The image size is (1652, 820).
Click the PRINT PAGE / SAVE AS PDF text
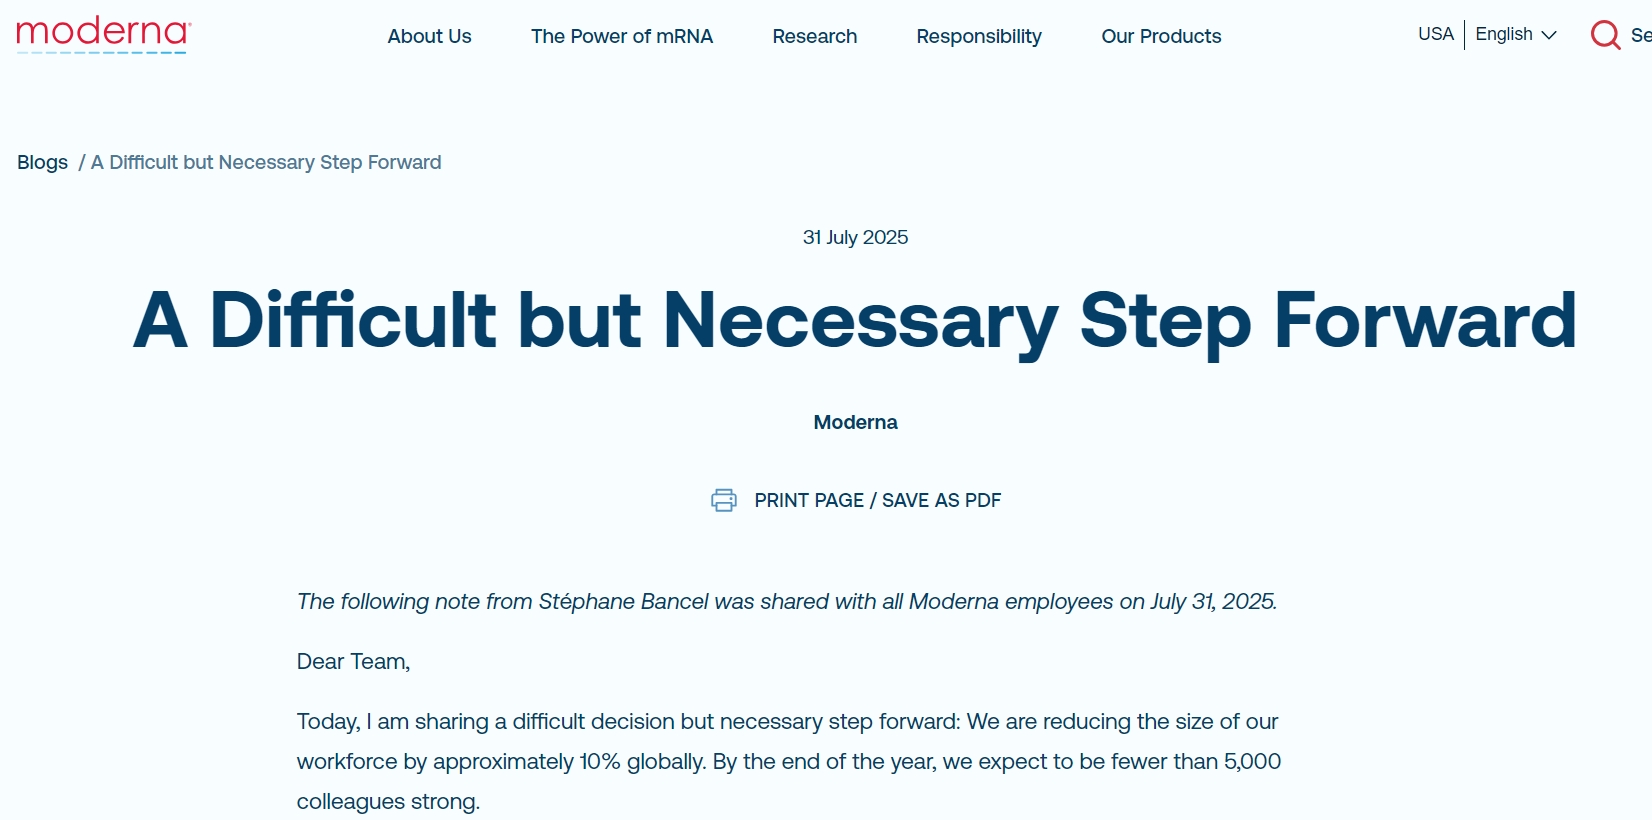(x=877, y=500)
